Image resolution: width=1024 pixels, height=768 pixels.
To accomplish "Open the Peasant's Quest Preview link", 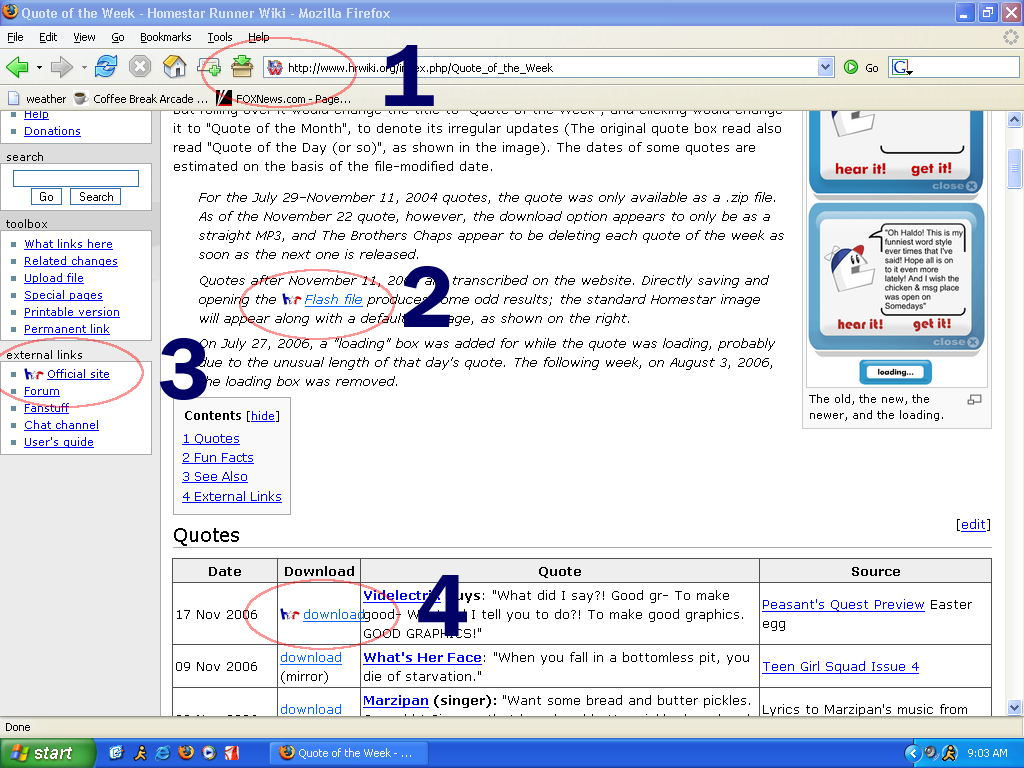I will coord(843,604).
